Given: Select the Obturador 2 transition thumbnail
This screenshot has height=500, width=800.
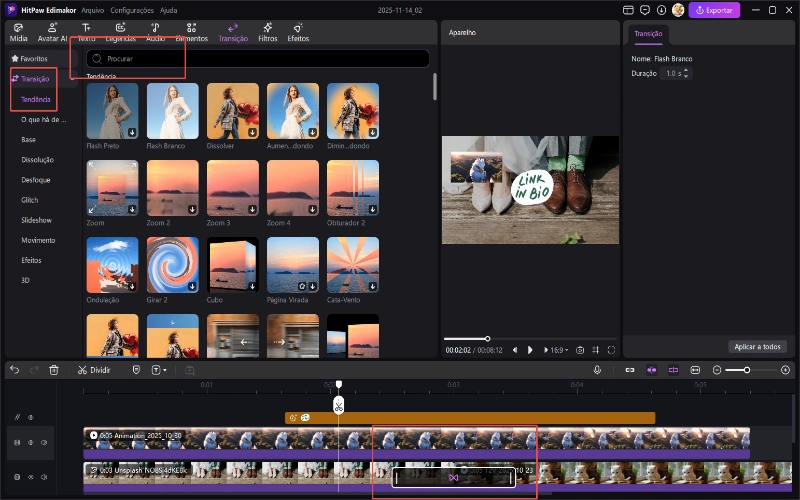Looking at the screenshot, I should (x=353, y=188).
